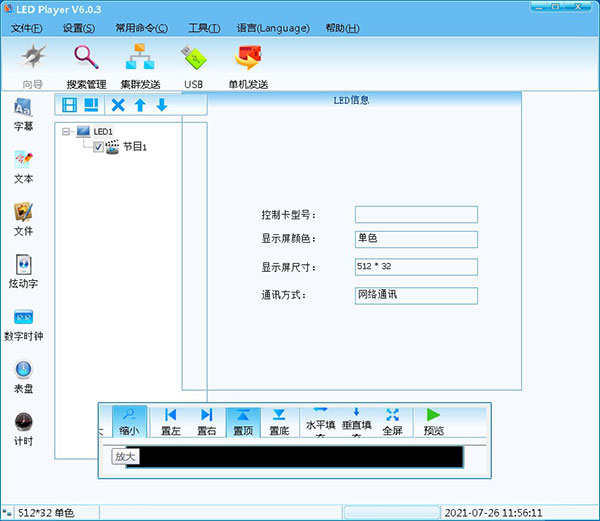
Task: Click the 控制卡型号 input field
Action: coord(416,215)
